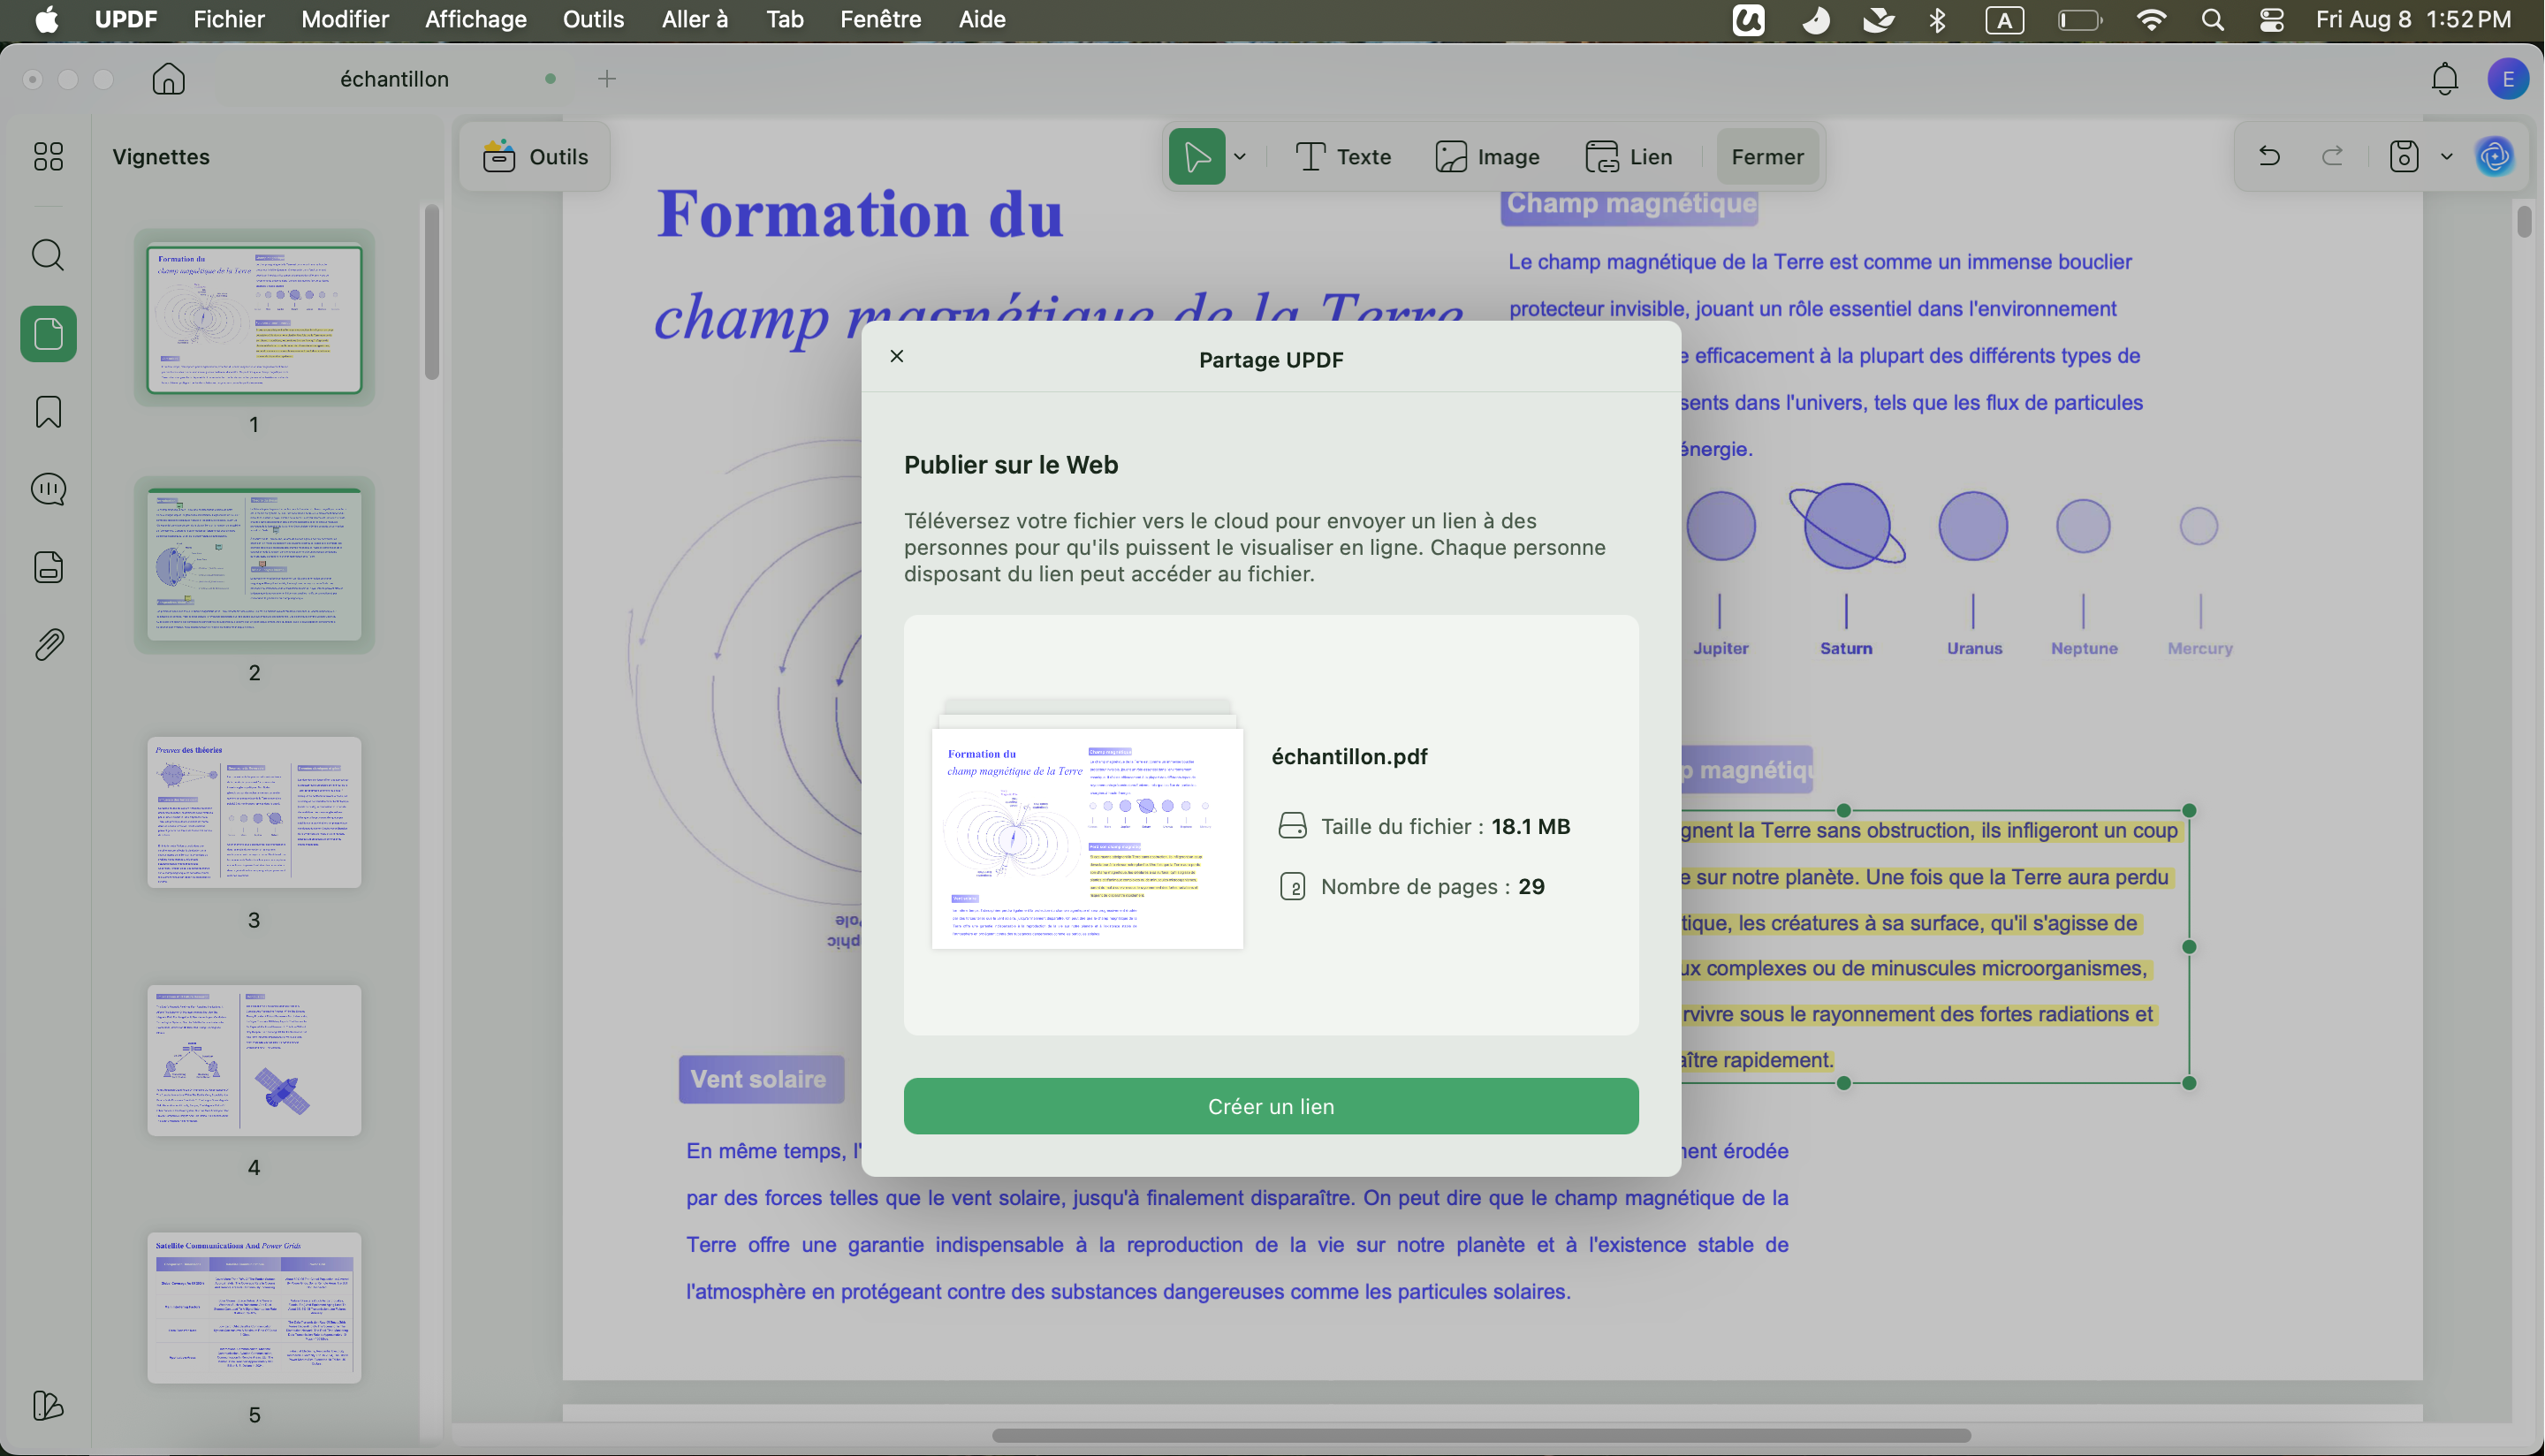Close the Partage UPDF dialog
Image resolution: width=2545 pixels, height=1456 pixels.
click(x=897, y=357)
